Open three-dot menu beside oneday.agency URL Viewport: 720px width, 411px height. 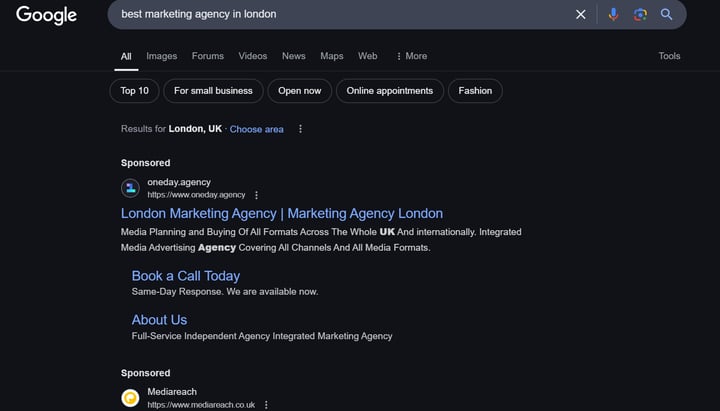point(256,195)
